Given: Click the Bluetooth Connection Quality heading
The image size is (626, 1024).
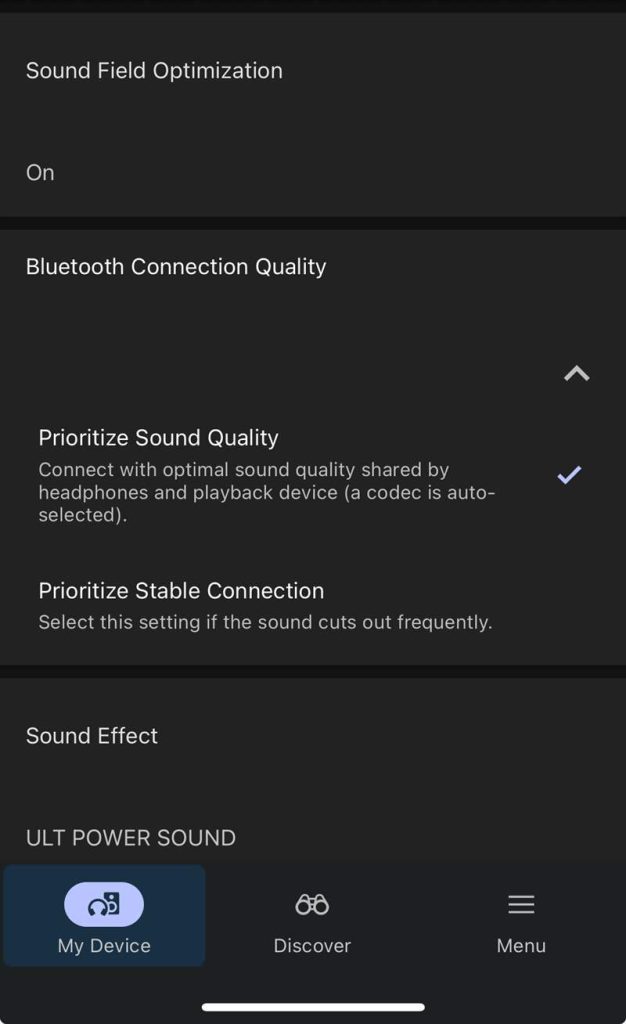Looking at the screenshot, I should [x=176, y=267].
